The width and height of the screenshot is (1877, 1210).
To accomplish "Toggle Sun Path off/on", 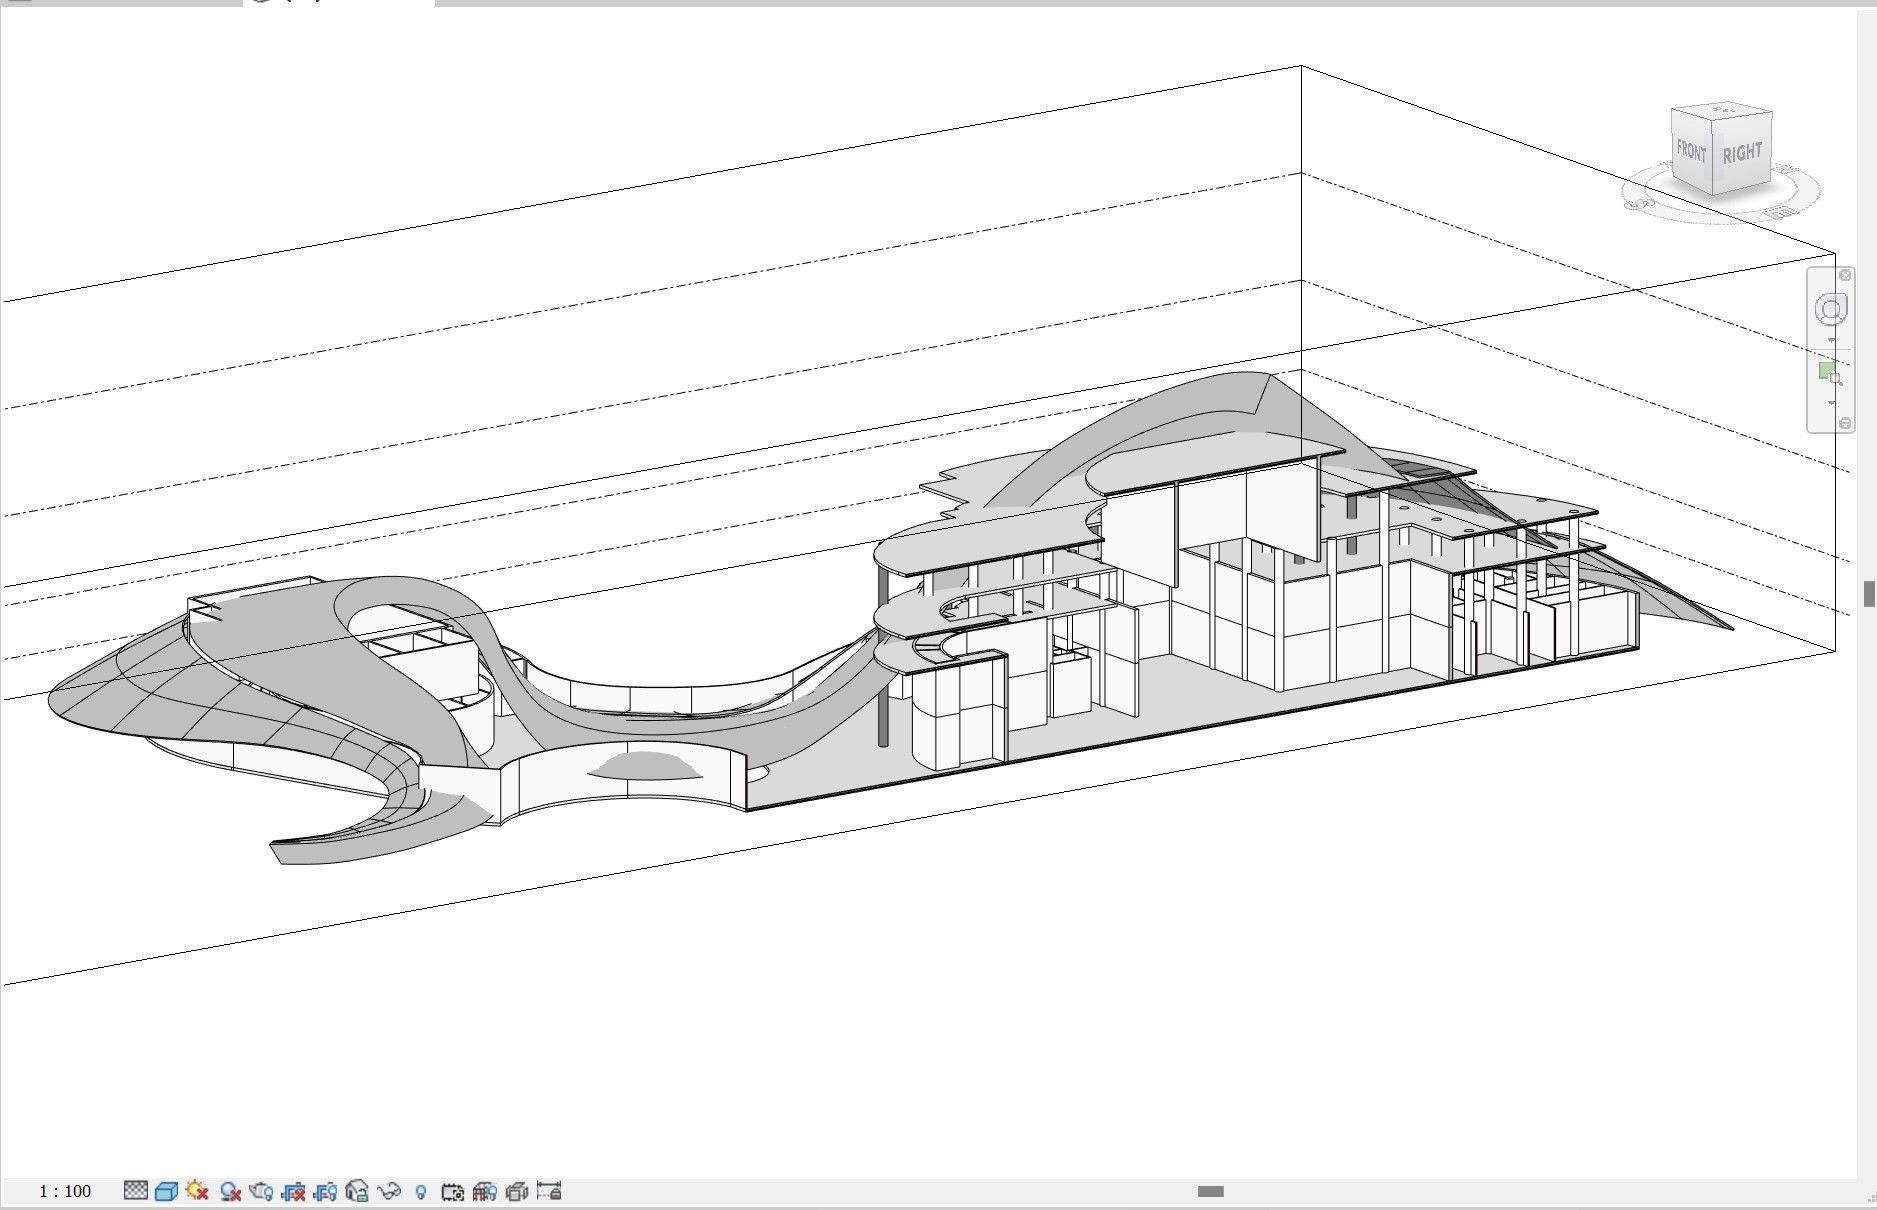I will click(197, 1191).
